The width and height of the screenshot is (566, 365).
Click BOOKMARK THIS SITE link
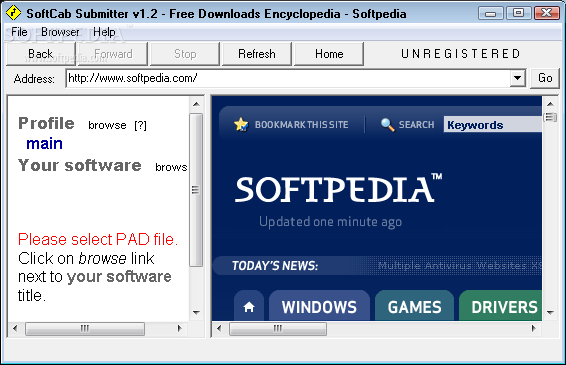[x=301, y=125]
